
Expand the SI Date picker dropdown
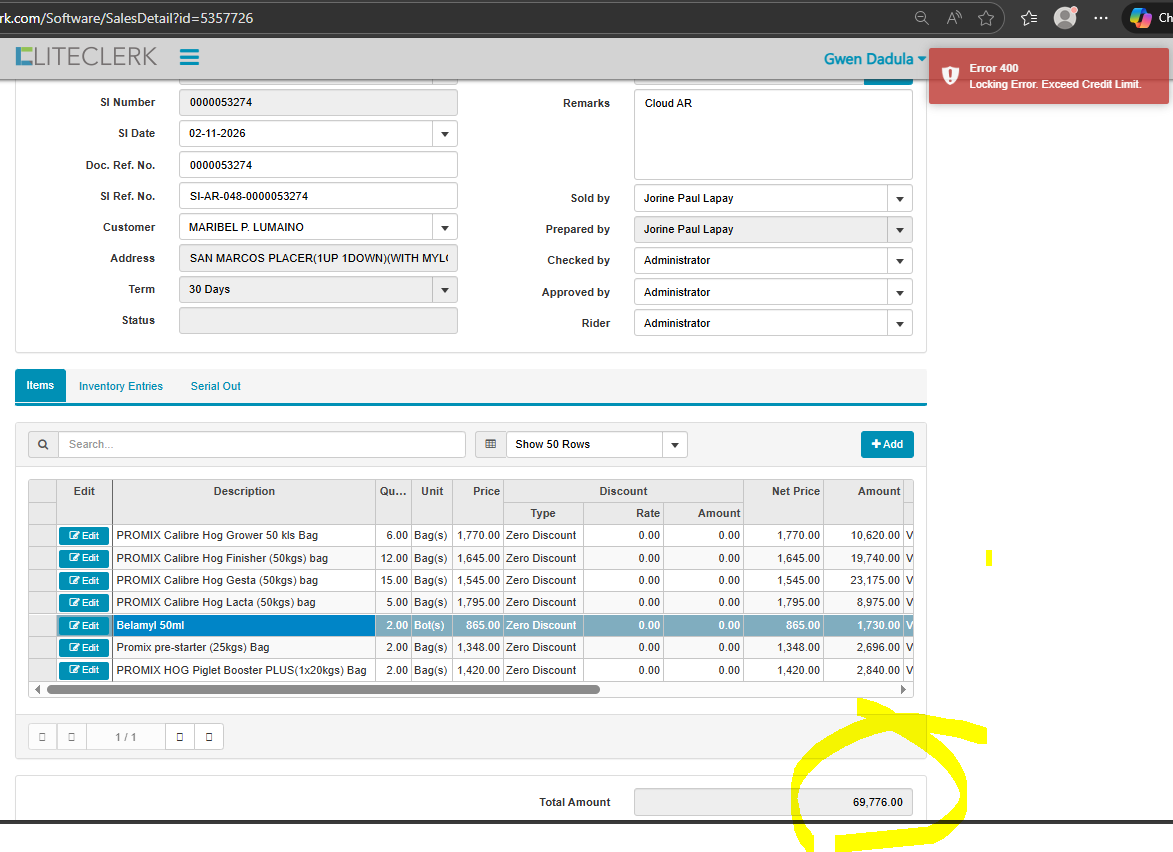444,134
